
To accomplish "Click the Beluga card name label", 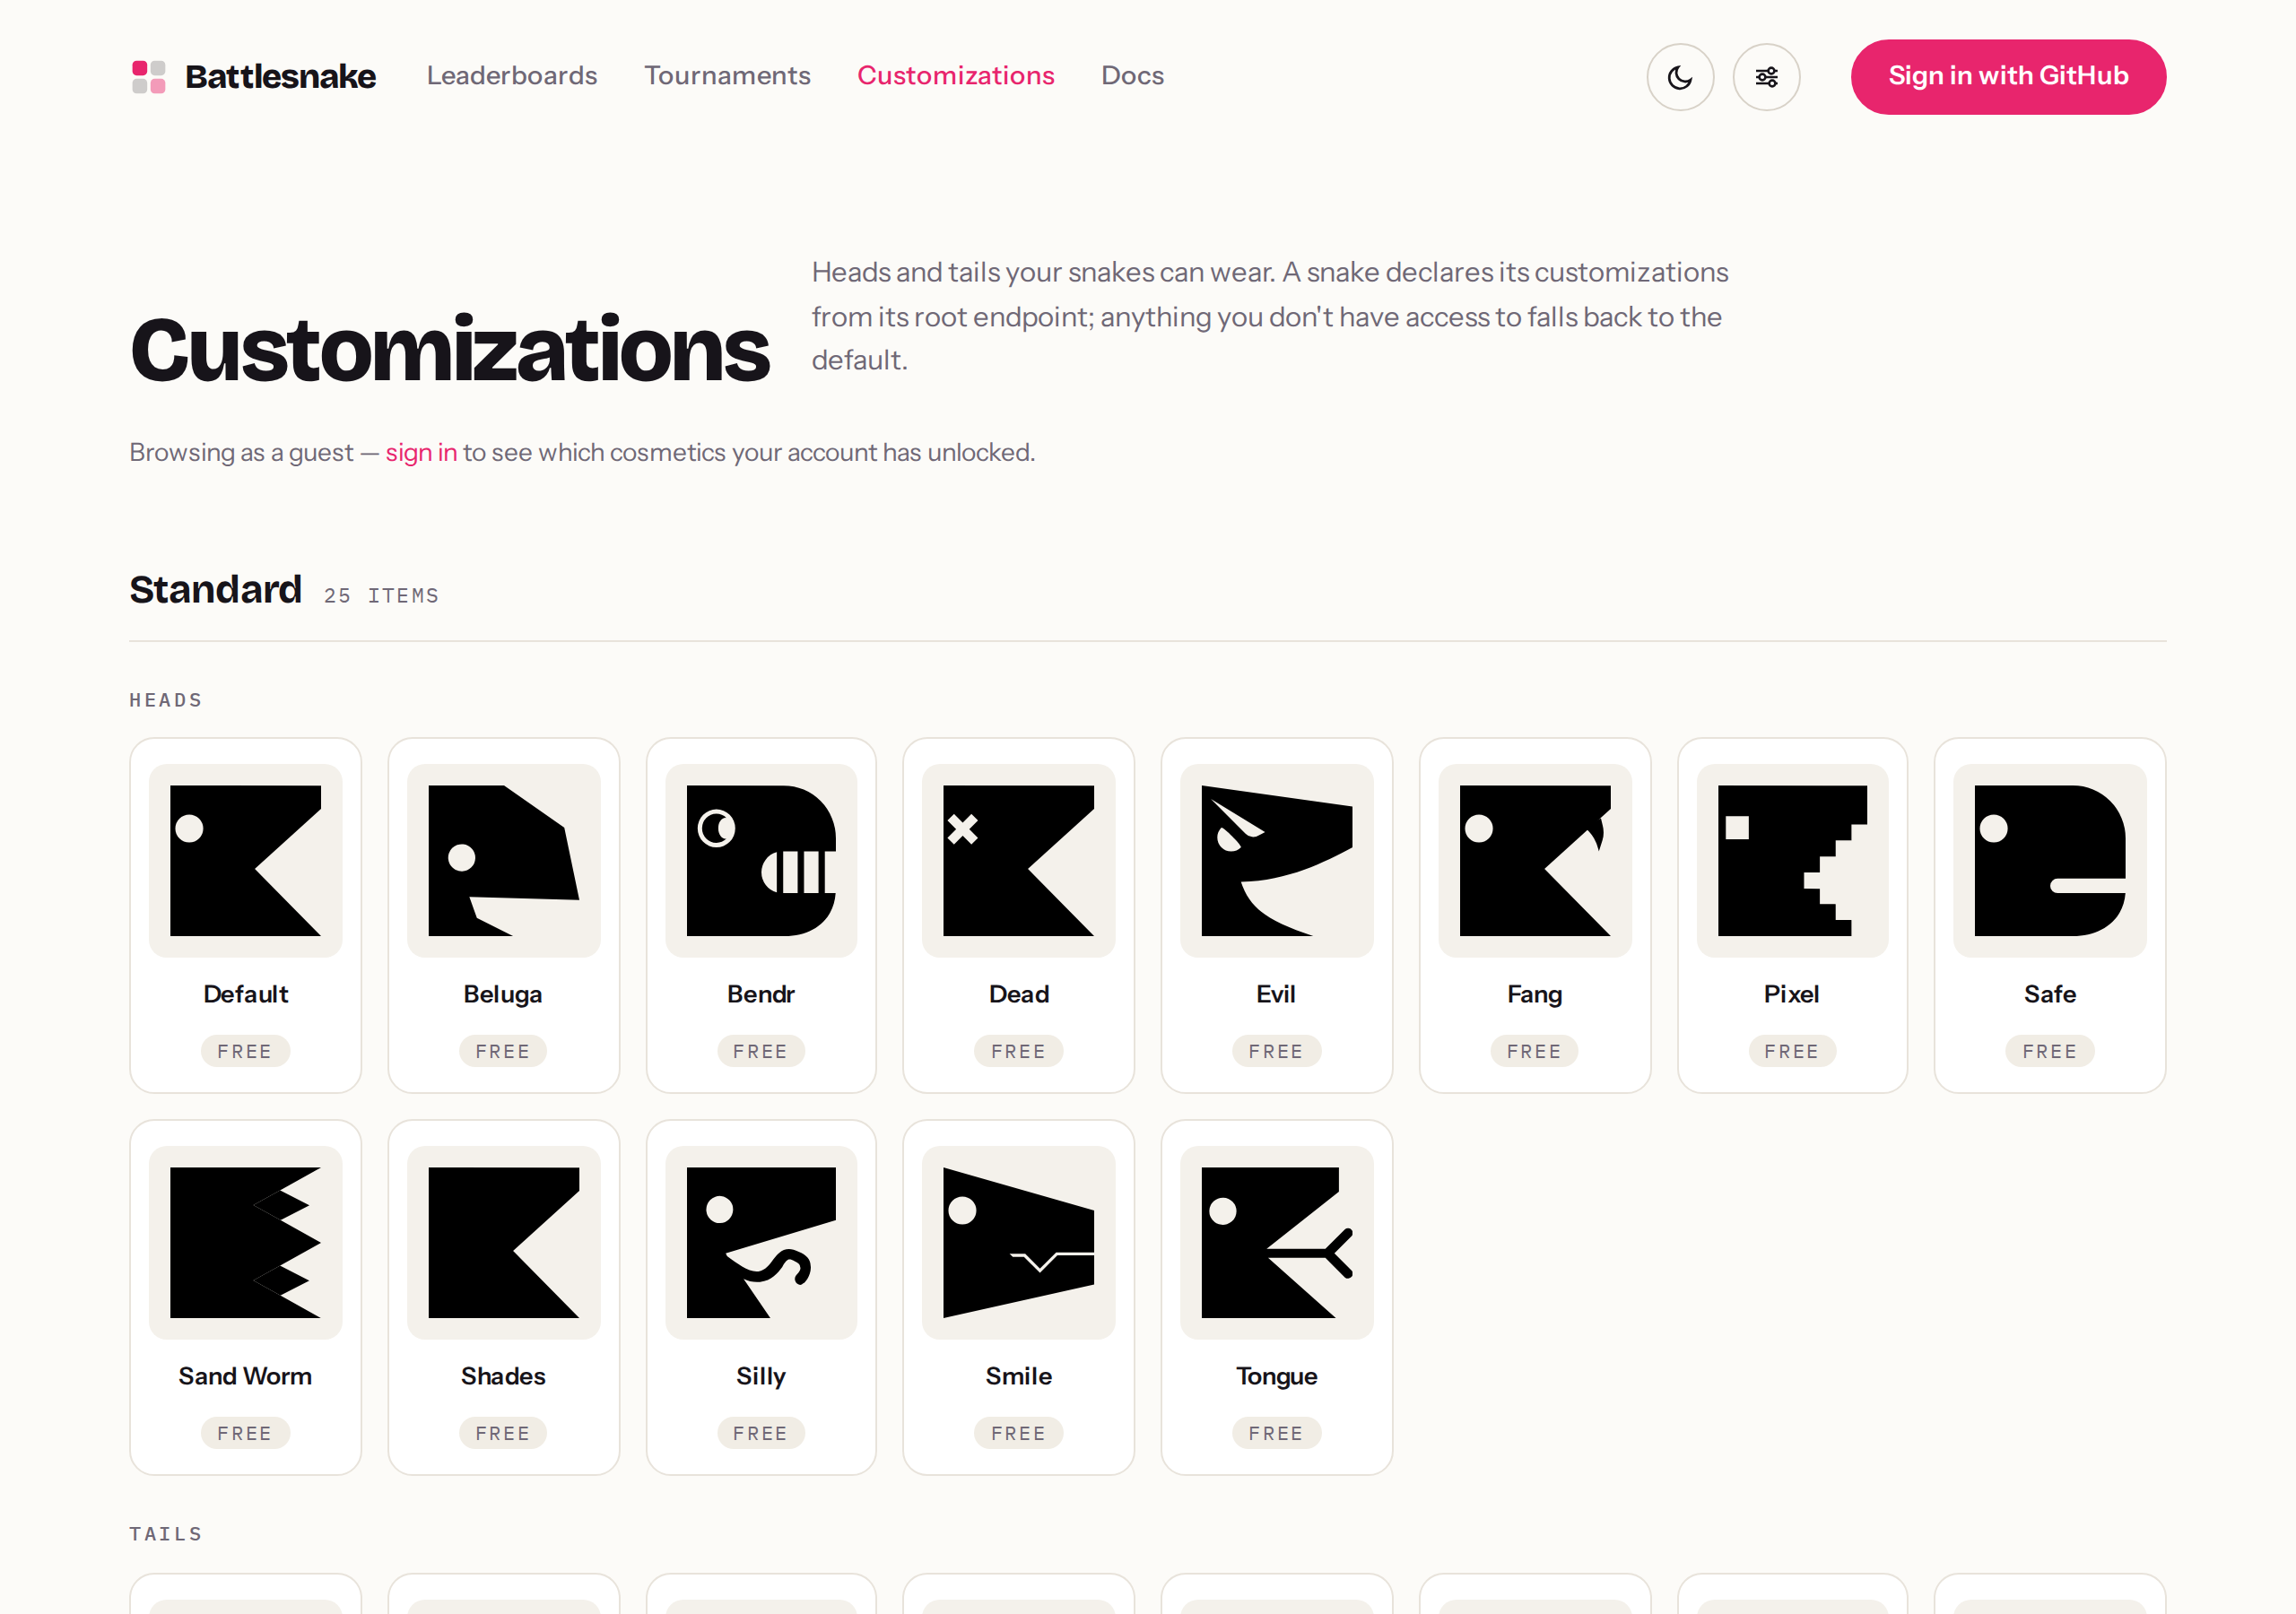I will (x=503, y=994).
